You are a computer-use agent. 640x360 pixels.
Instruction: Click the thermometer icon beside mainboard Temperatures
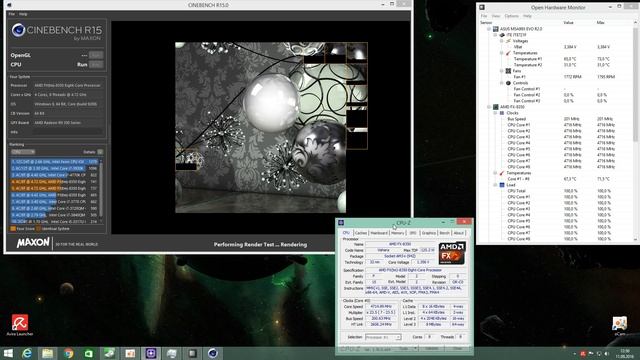point(508,53)
